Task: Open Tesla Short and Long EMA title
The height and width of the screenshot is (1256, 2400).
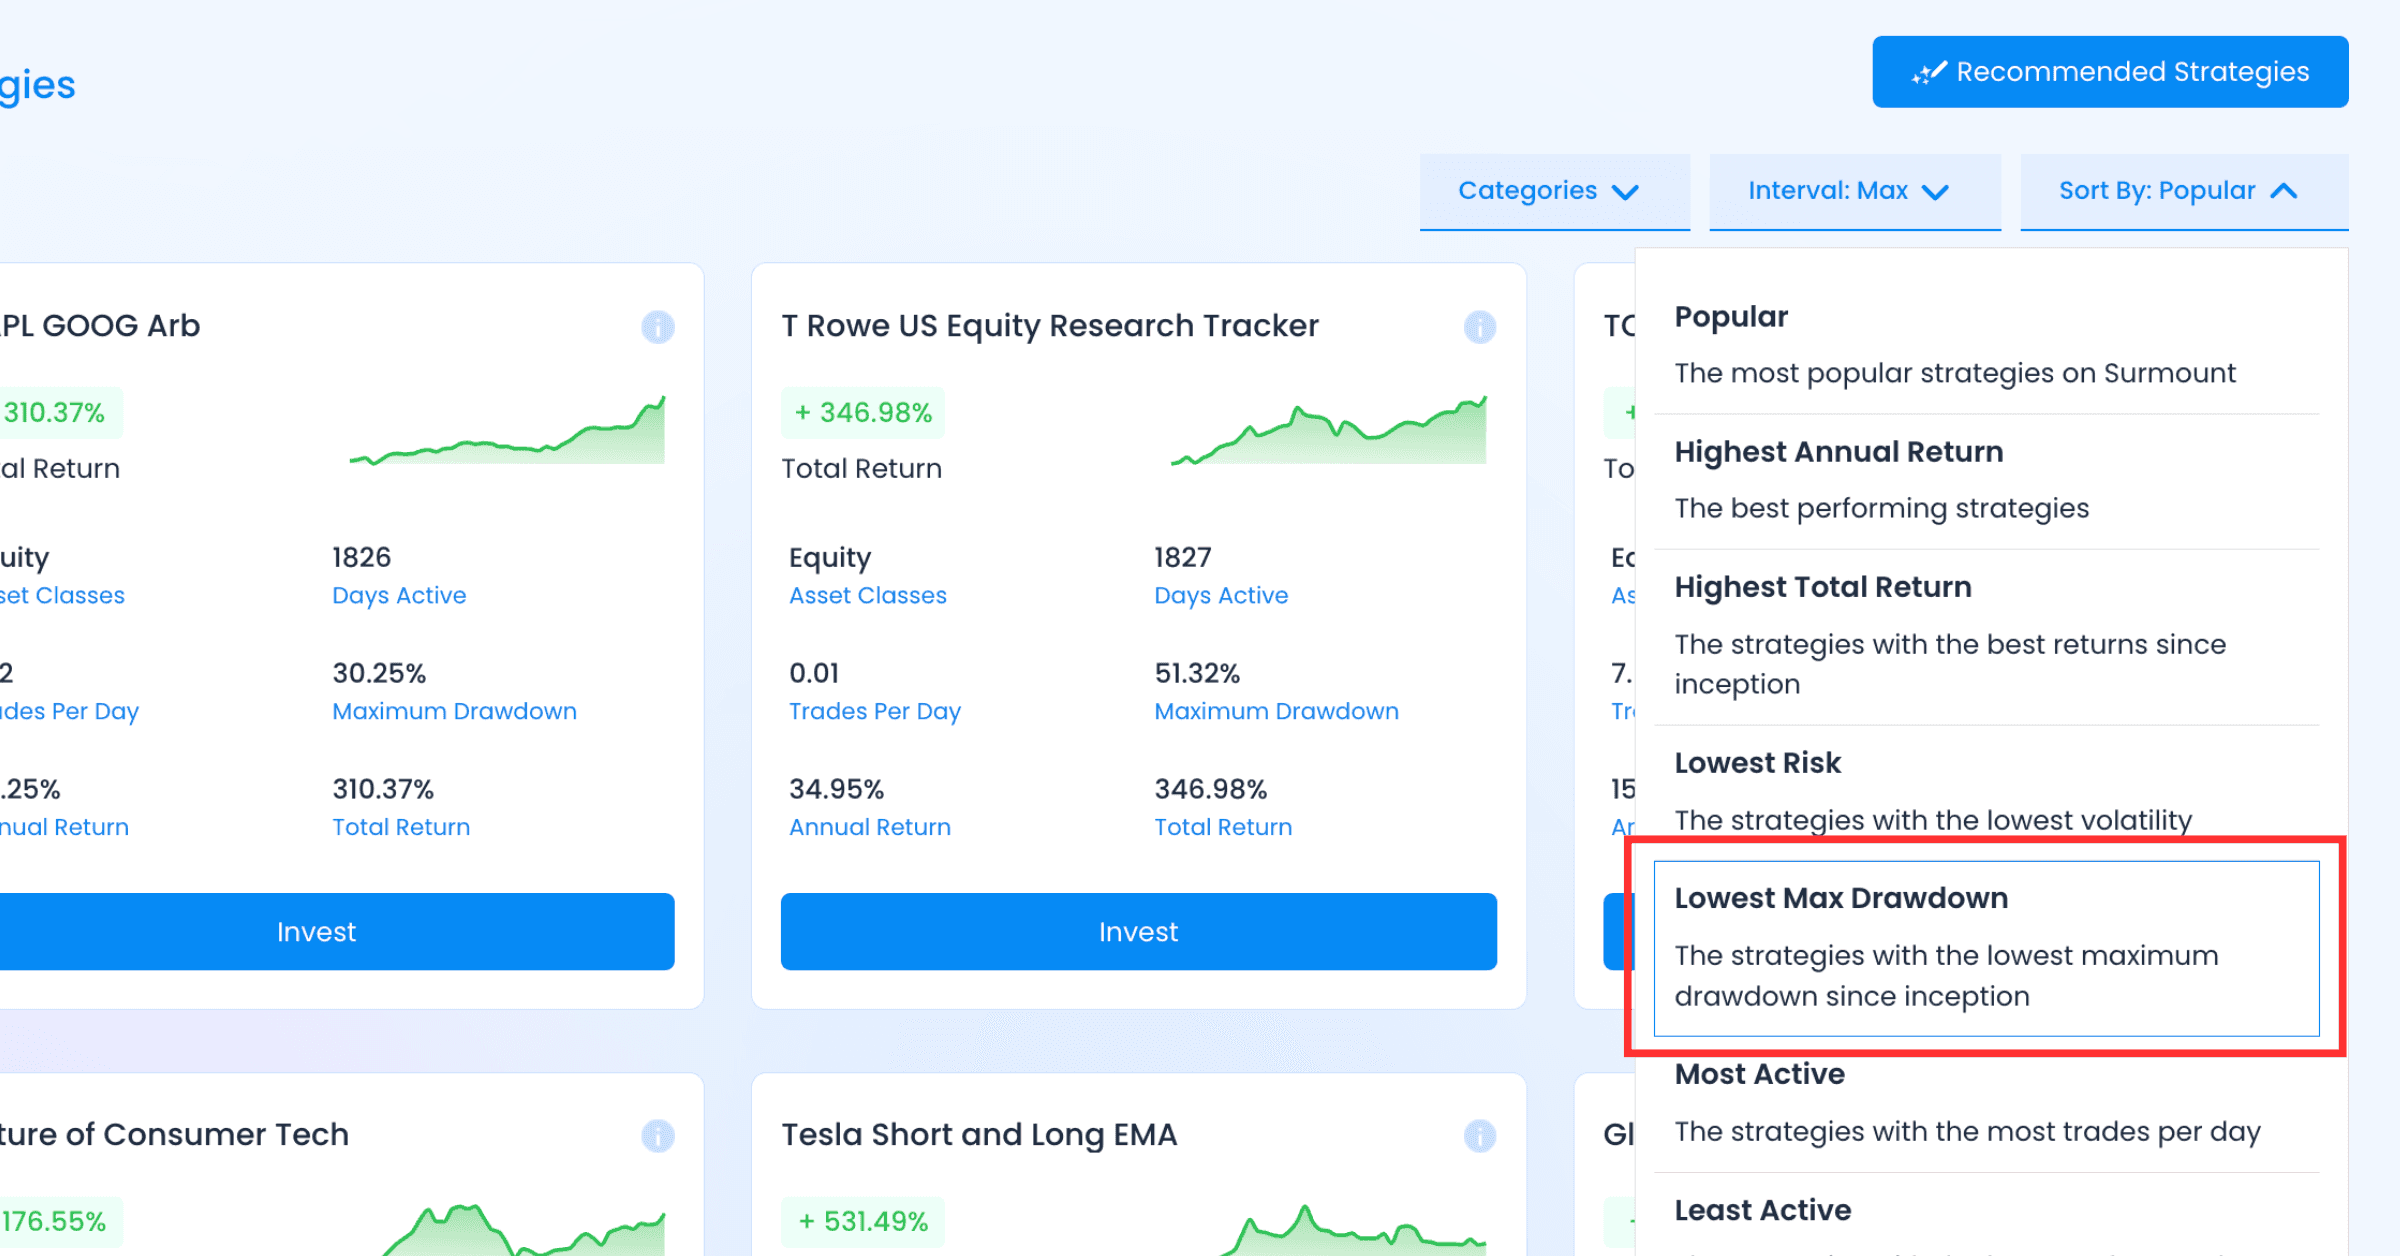Action: coord(979,1135)
